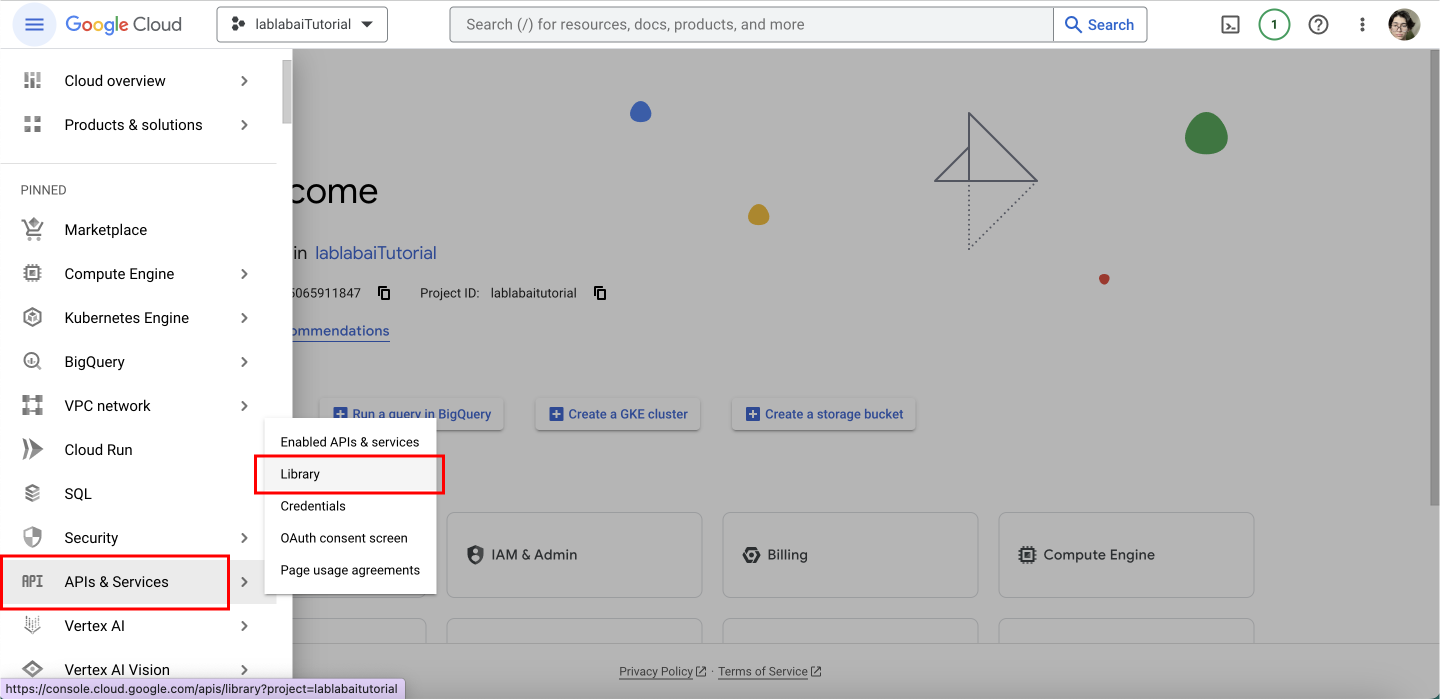This screenshot has width=1440, height=699.
Task: Expand Vertex AI submenu arrow
Action: (x=244, y=626)
